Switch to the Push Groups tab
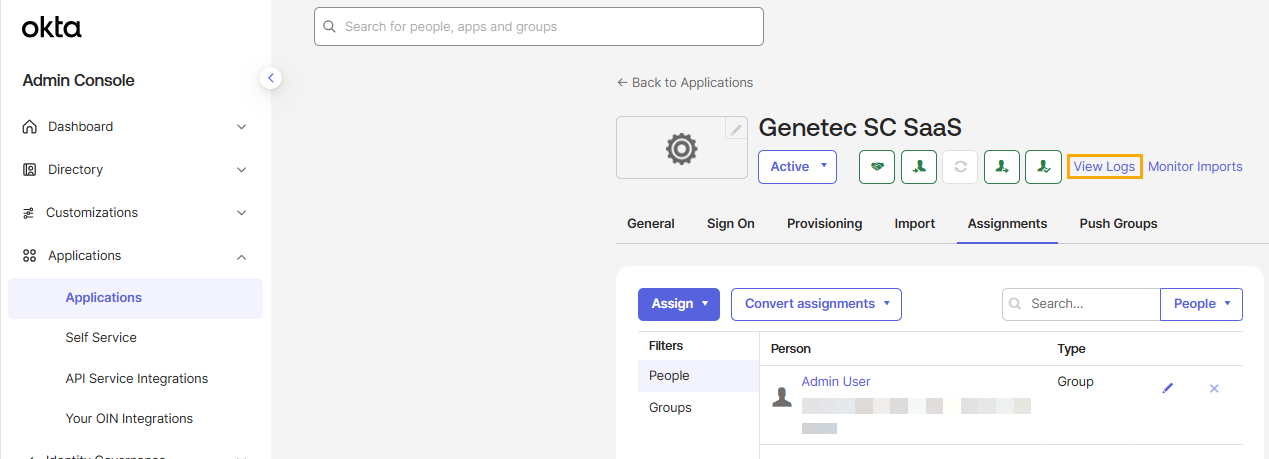The width and height of the screenshot is (1269, 459). 1118,224
